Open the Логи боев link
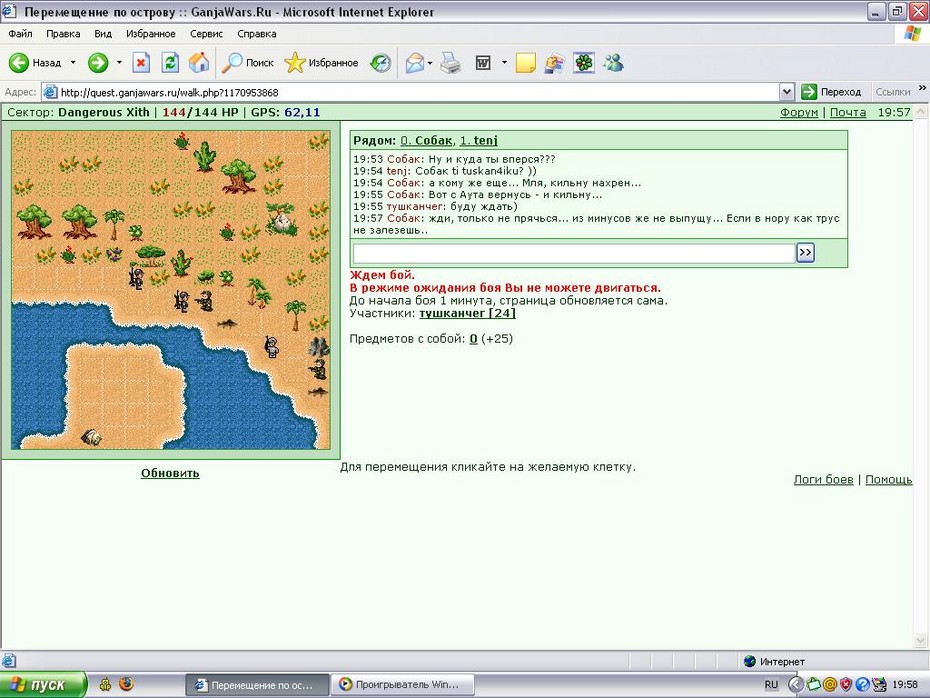The image size is (930, 698). (x=823, y=479)
